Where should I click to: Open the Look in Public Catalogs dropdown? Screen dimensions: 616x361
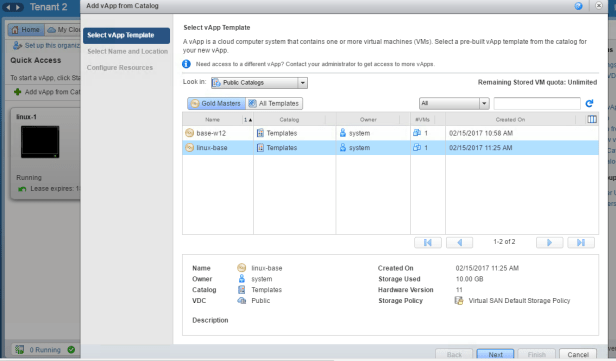click(259, 83)
